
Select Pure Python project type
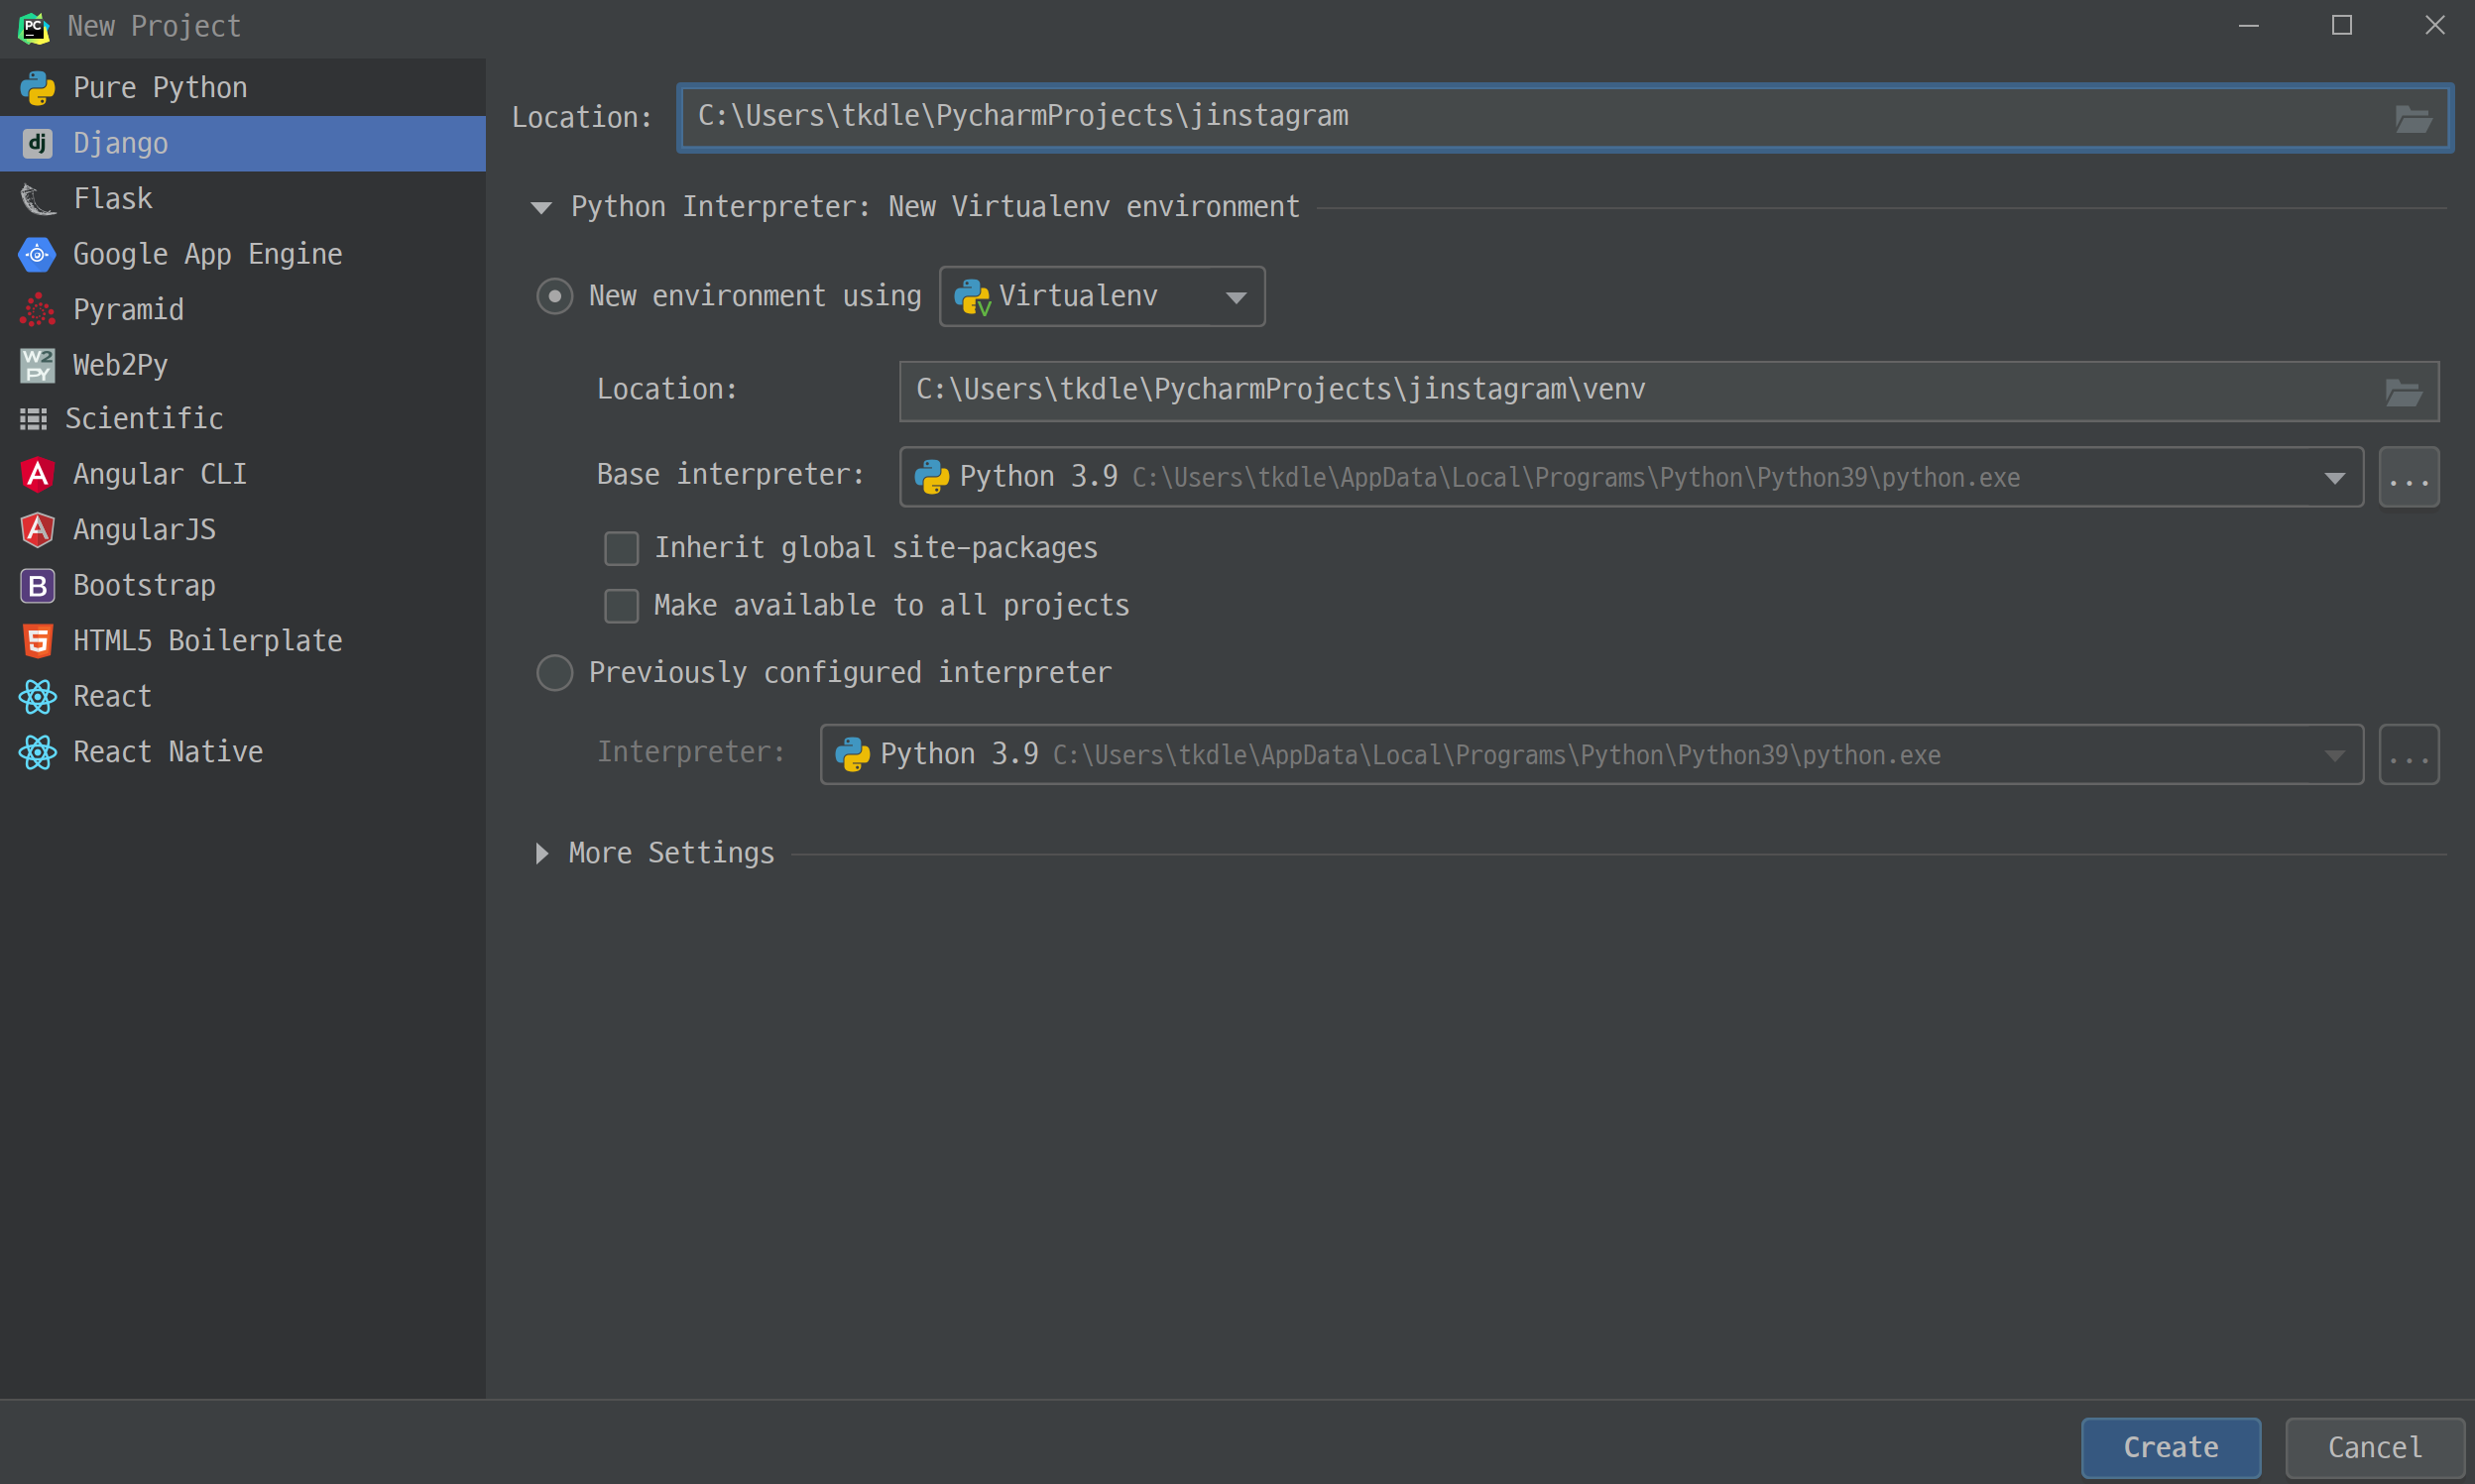point(159,88)
